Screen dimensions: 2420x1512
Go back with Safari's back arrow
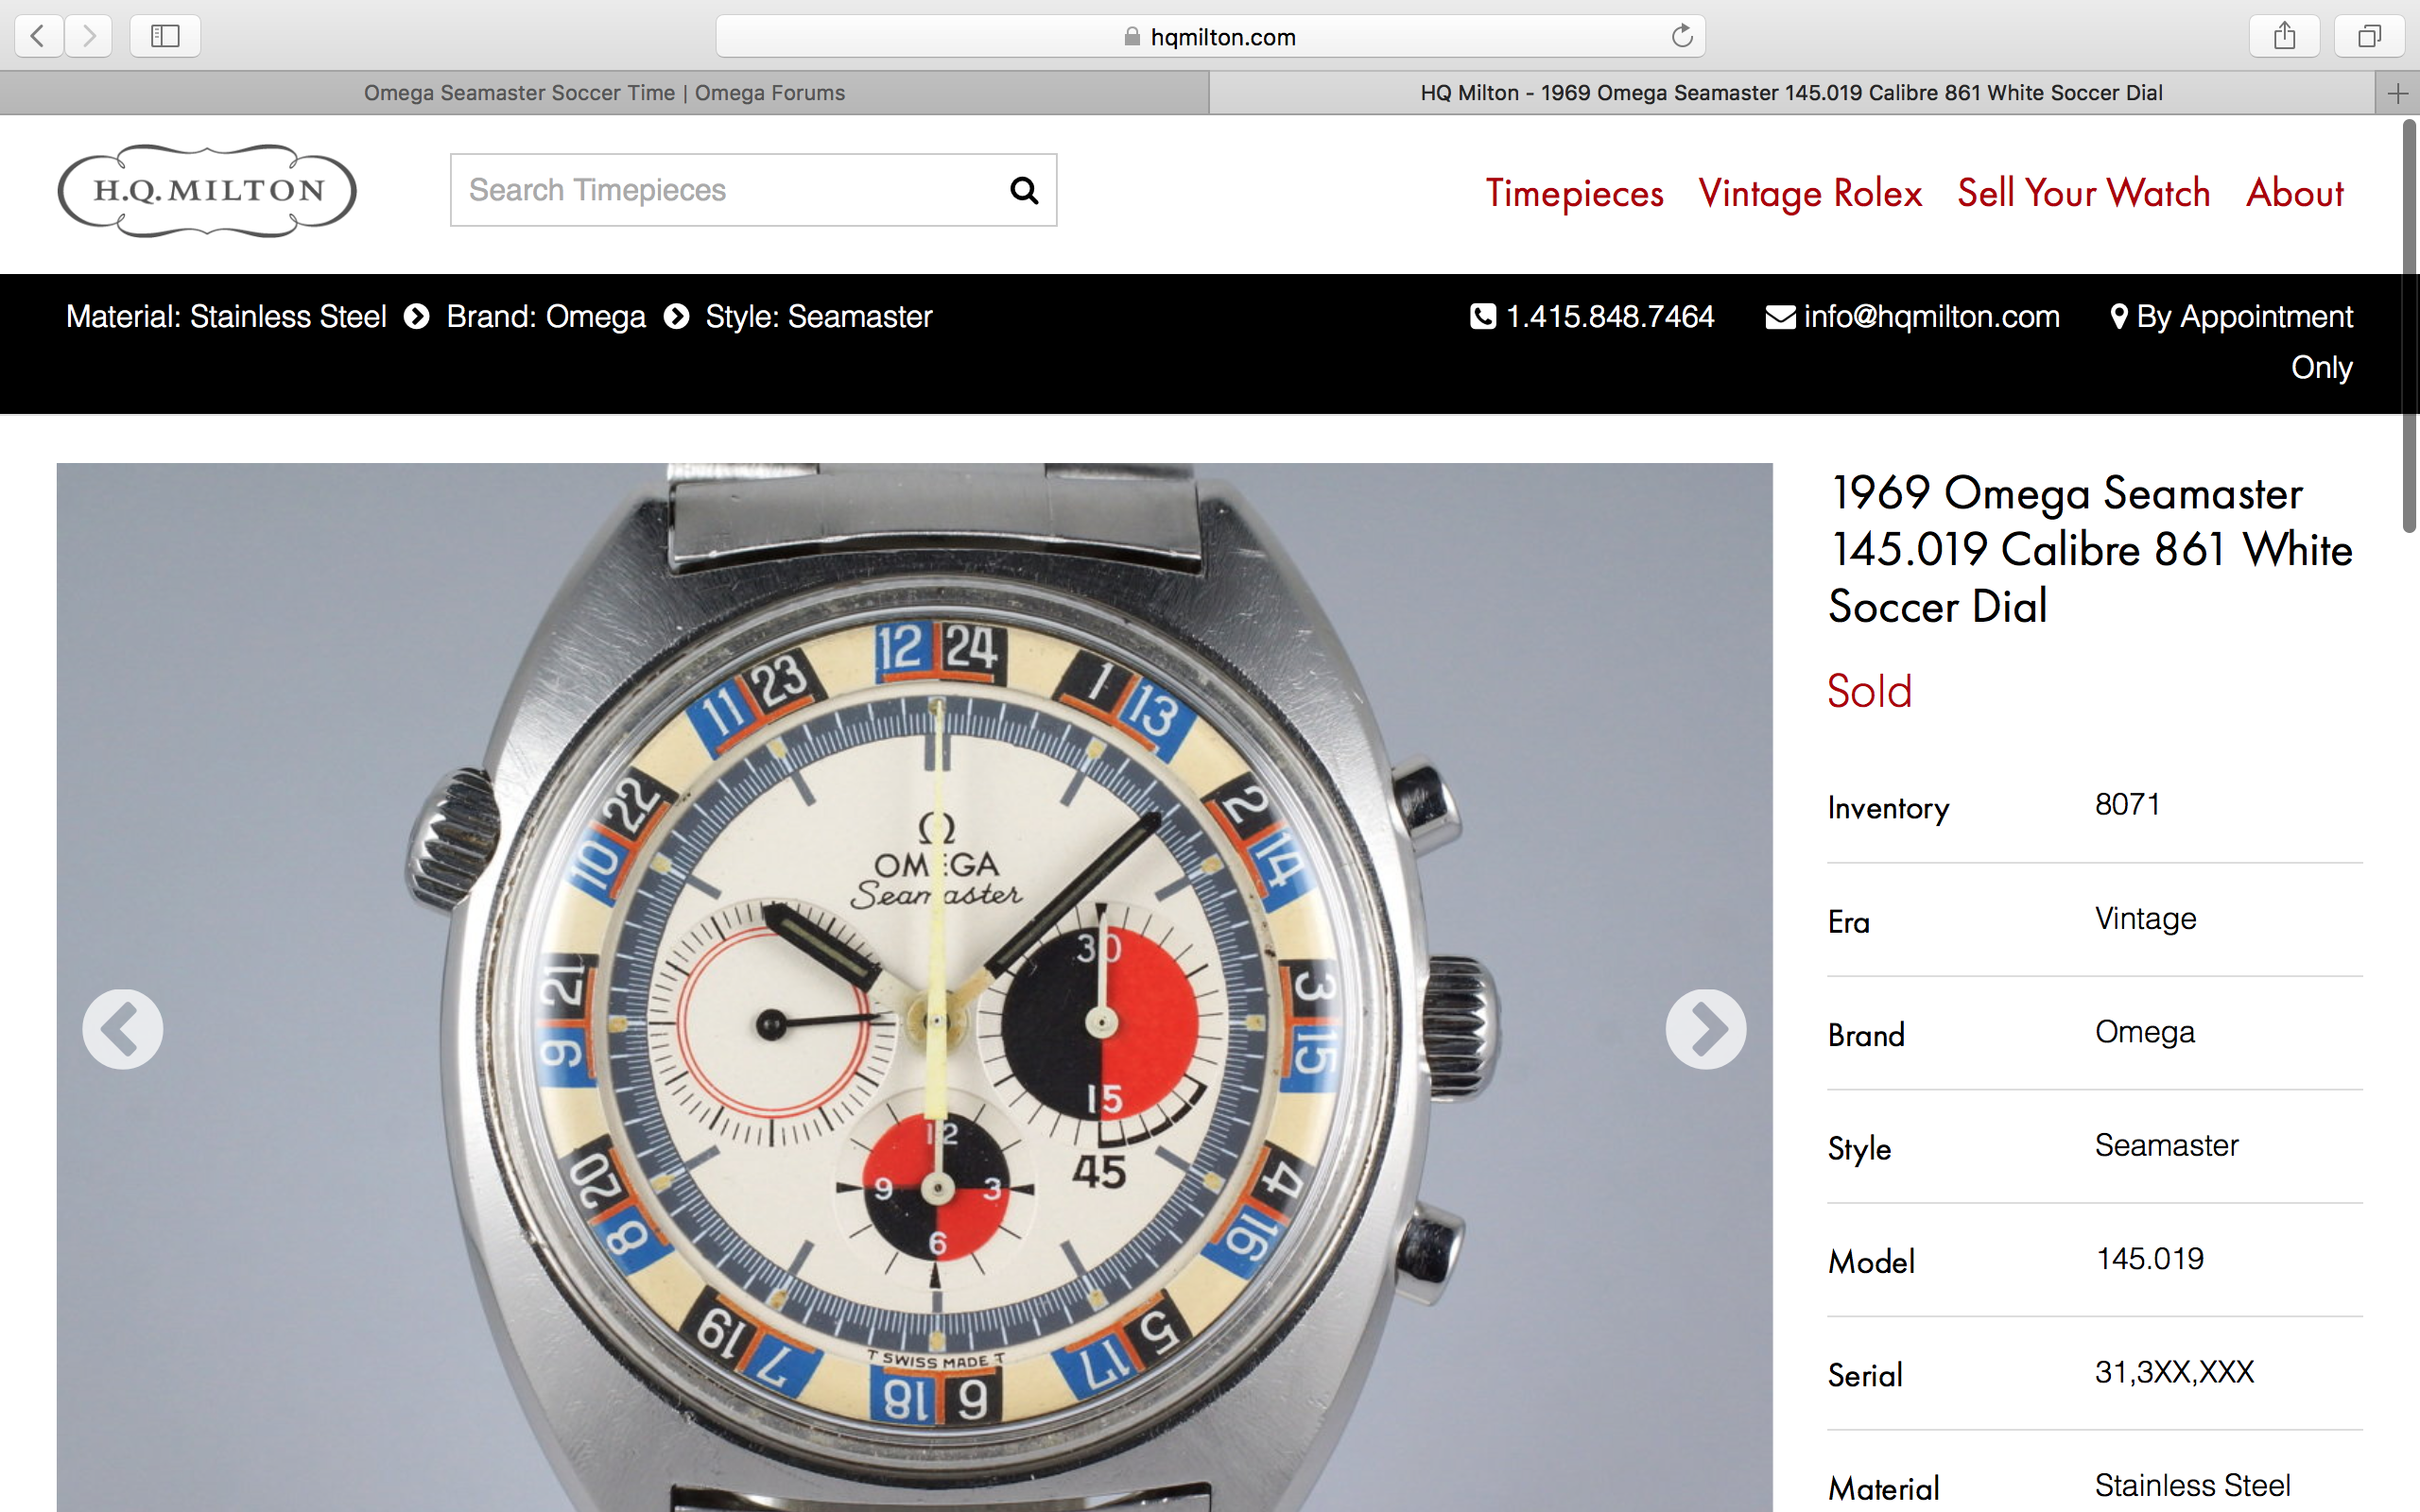(x=39, y=37)
